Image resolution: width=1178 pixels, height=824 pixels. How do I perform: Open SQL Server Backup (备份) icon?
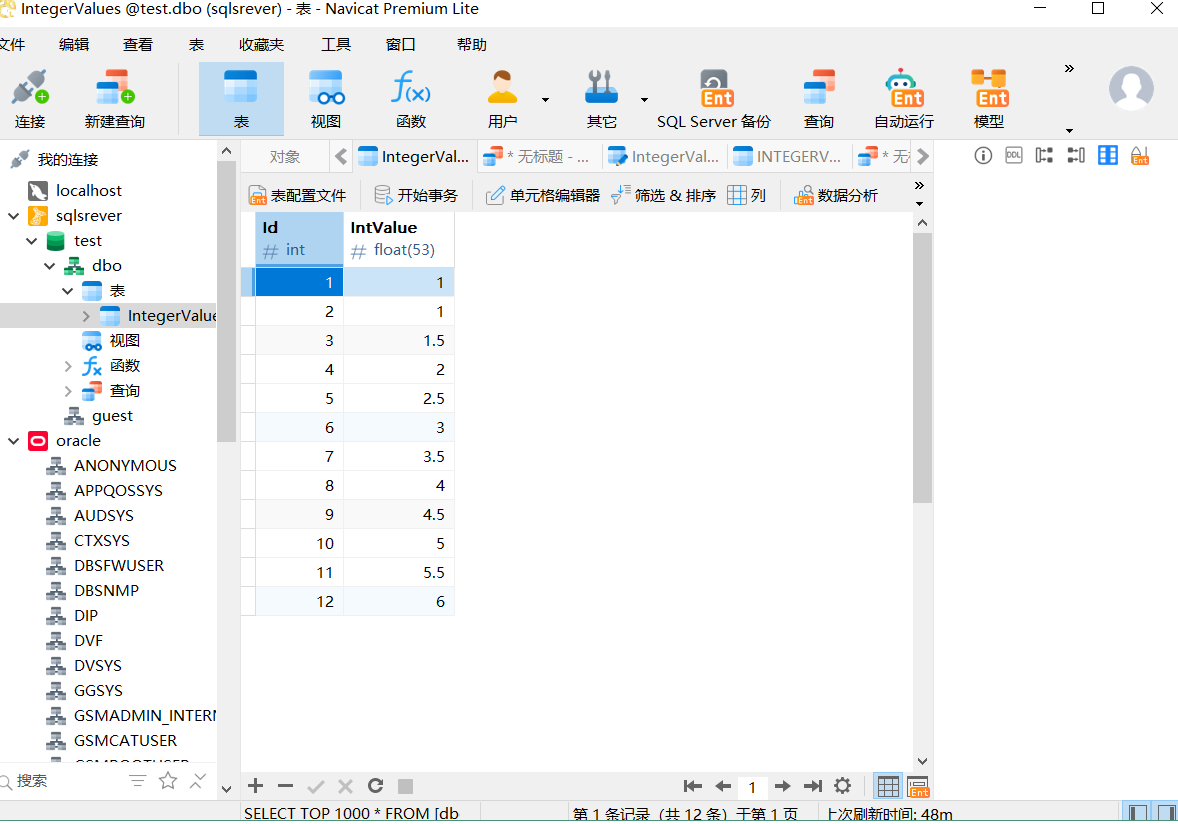click(x=714, y=99)
